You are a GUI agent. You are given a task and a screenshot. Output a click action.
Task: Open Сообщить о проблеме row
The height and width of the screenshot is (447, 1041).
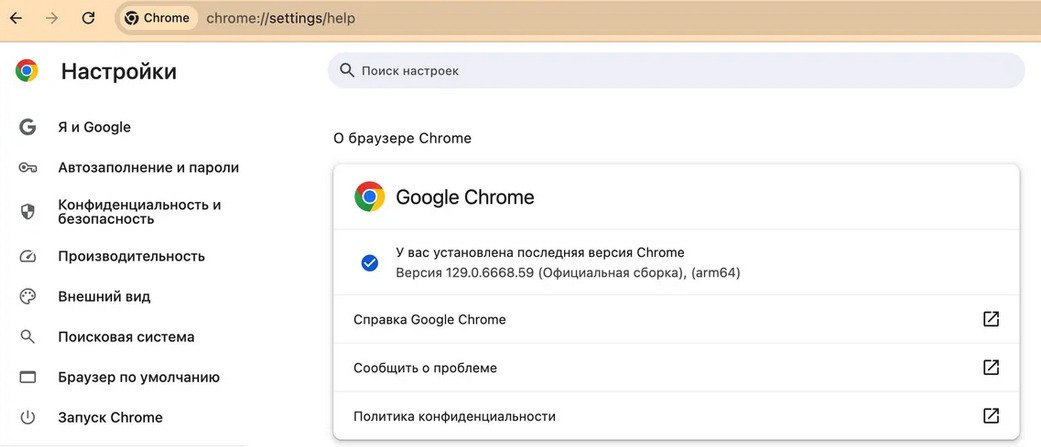(676, 367)
